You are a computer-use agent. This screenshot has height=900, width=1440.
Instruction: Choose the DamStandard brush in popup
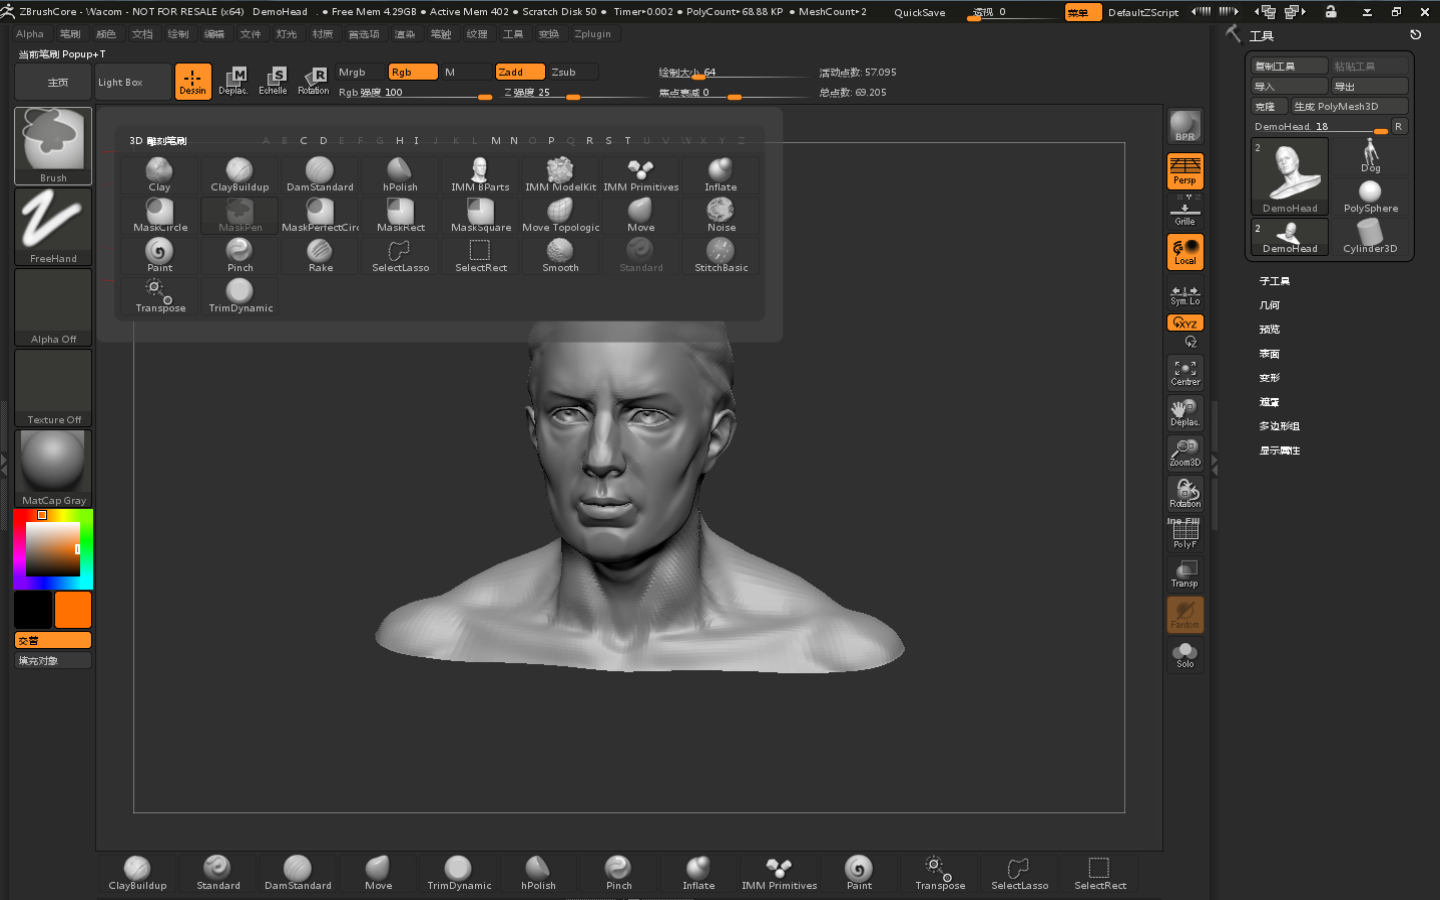[319, 174]
